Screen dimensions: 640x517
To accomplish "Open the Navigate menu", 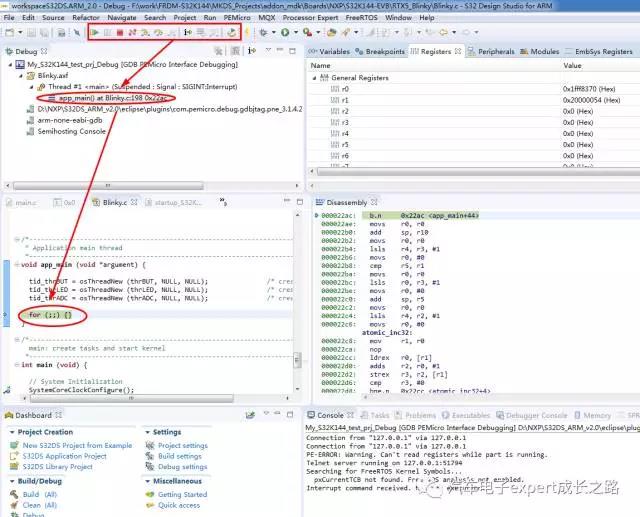I will click(122, 18).
